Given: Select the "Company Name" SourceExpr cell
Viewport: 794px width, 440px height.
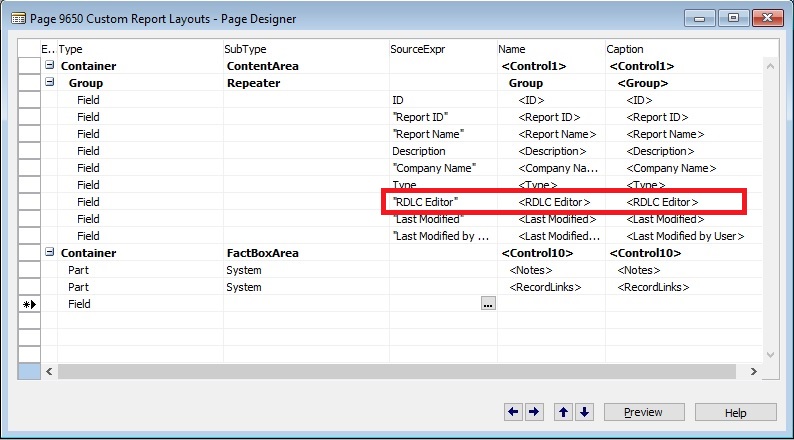Looking at the screenshot, I should [x=442, y=168].
